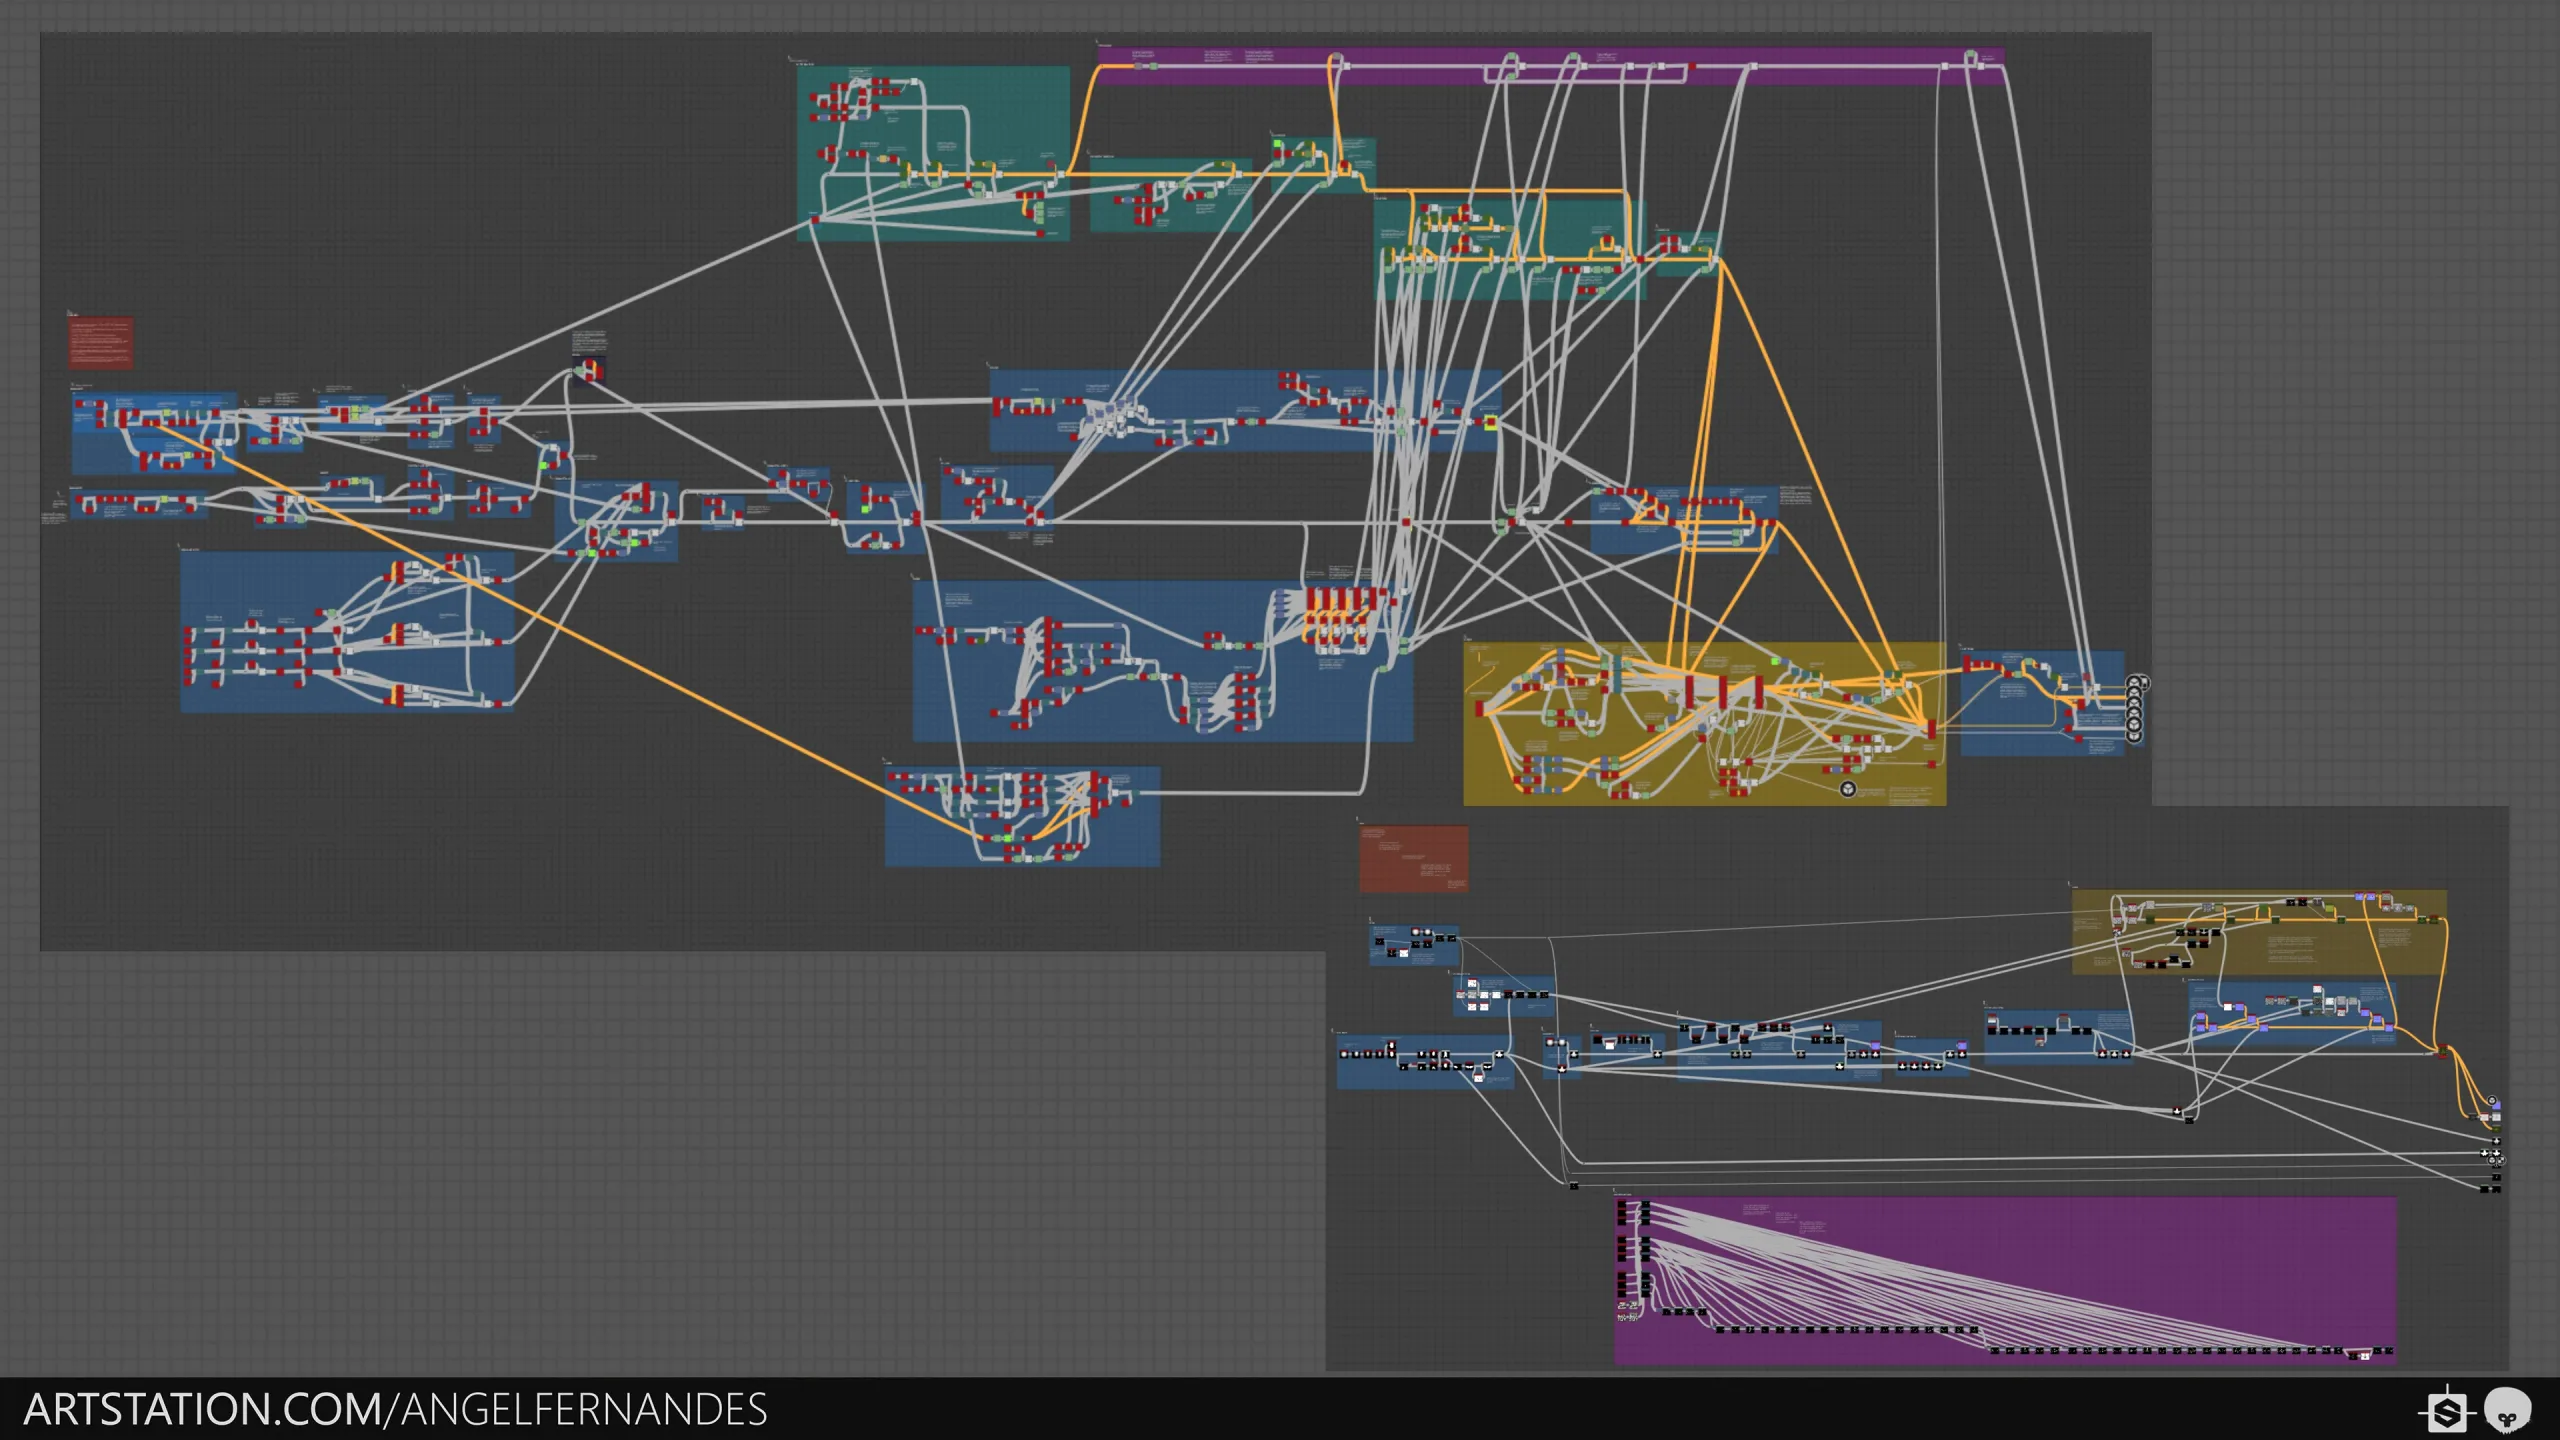Select the large purple frame with fanned-out wires
This screenshot has height=1440, width=2560.
tap(2005, 1280)
